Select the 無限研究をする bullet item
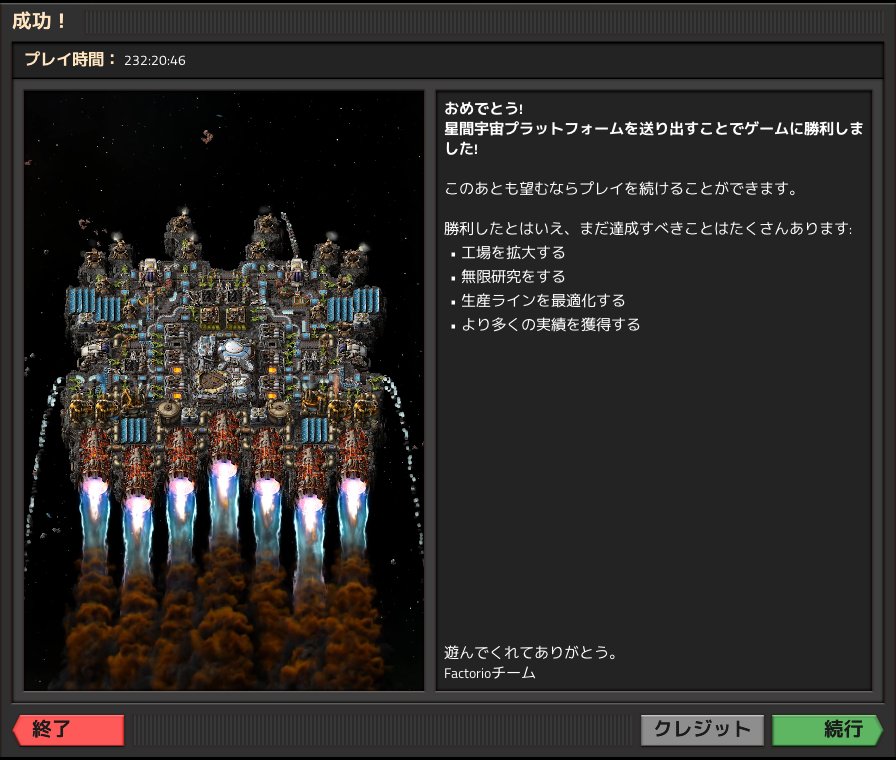 (x=513, y=277)
